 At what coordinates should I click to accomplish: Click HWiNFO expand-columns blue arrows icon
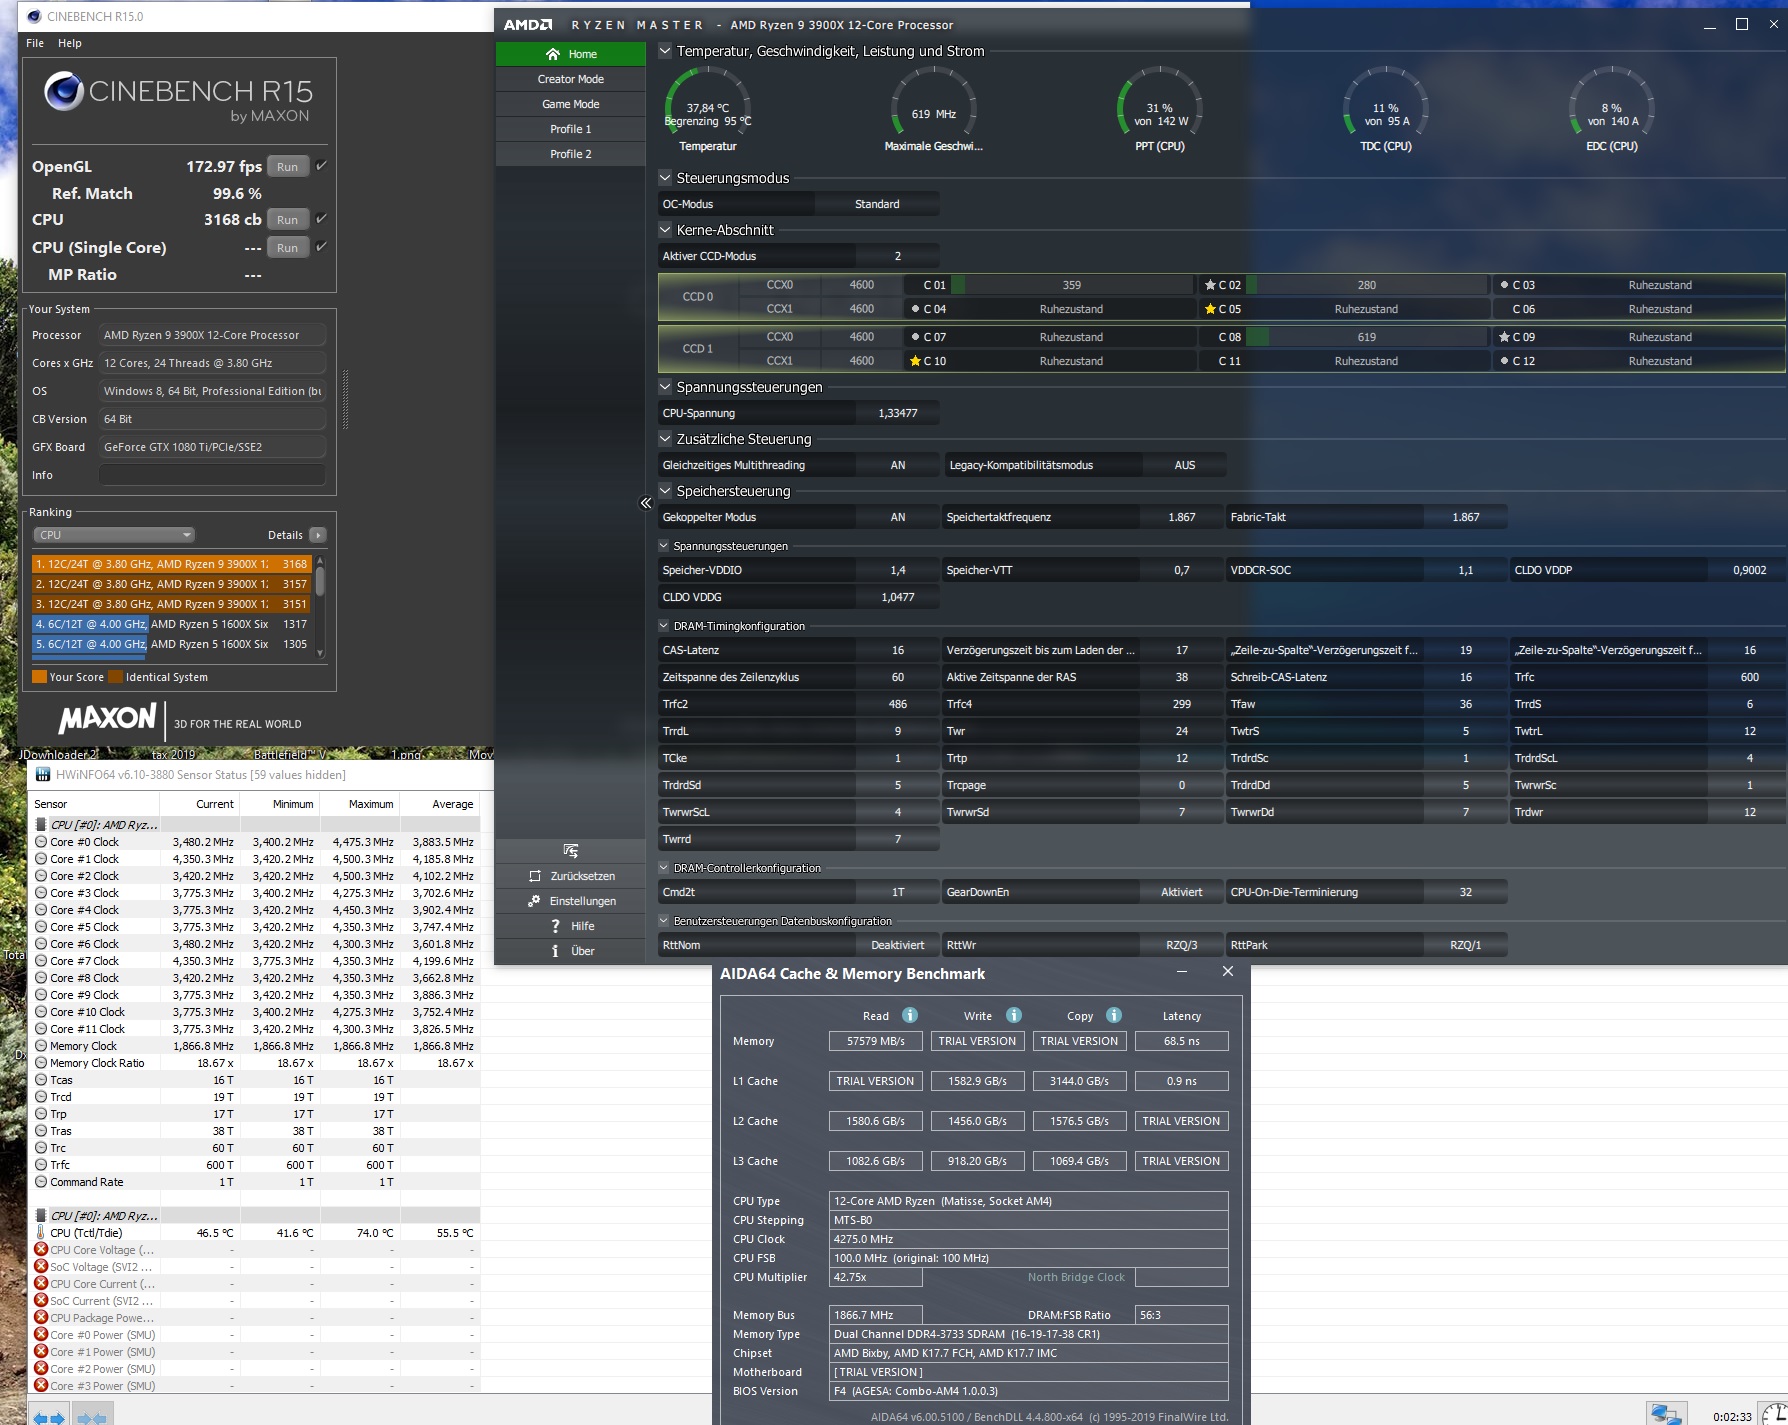tap(48, 1417)
